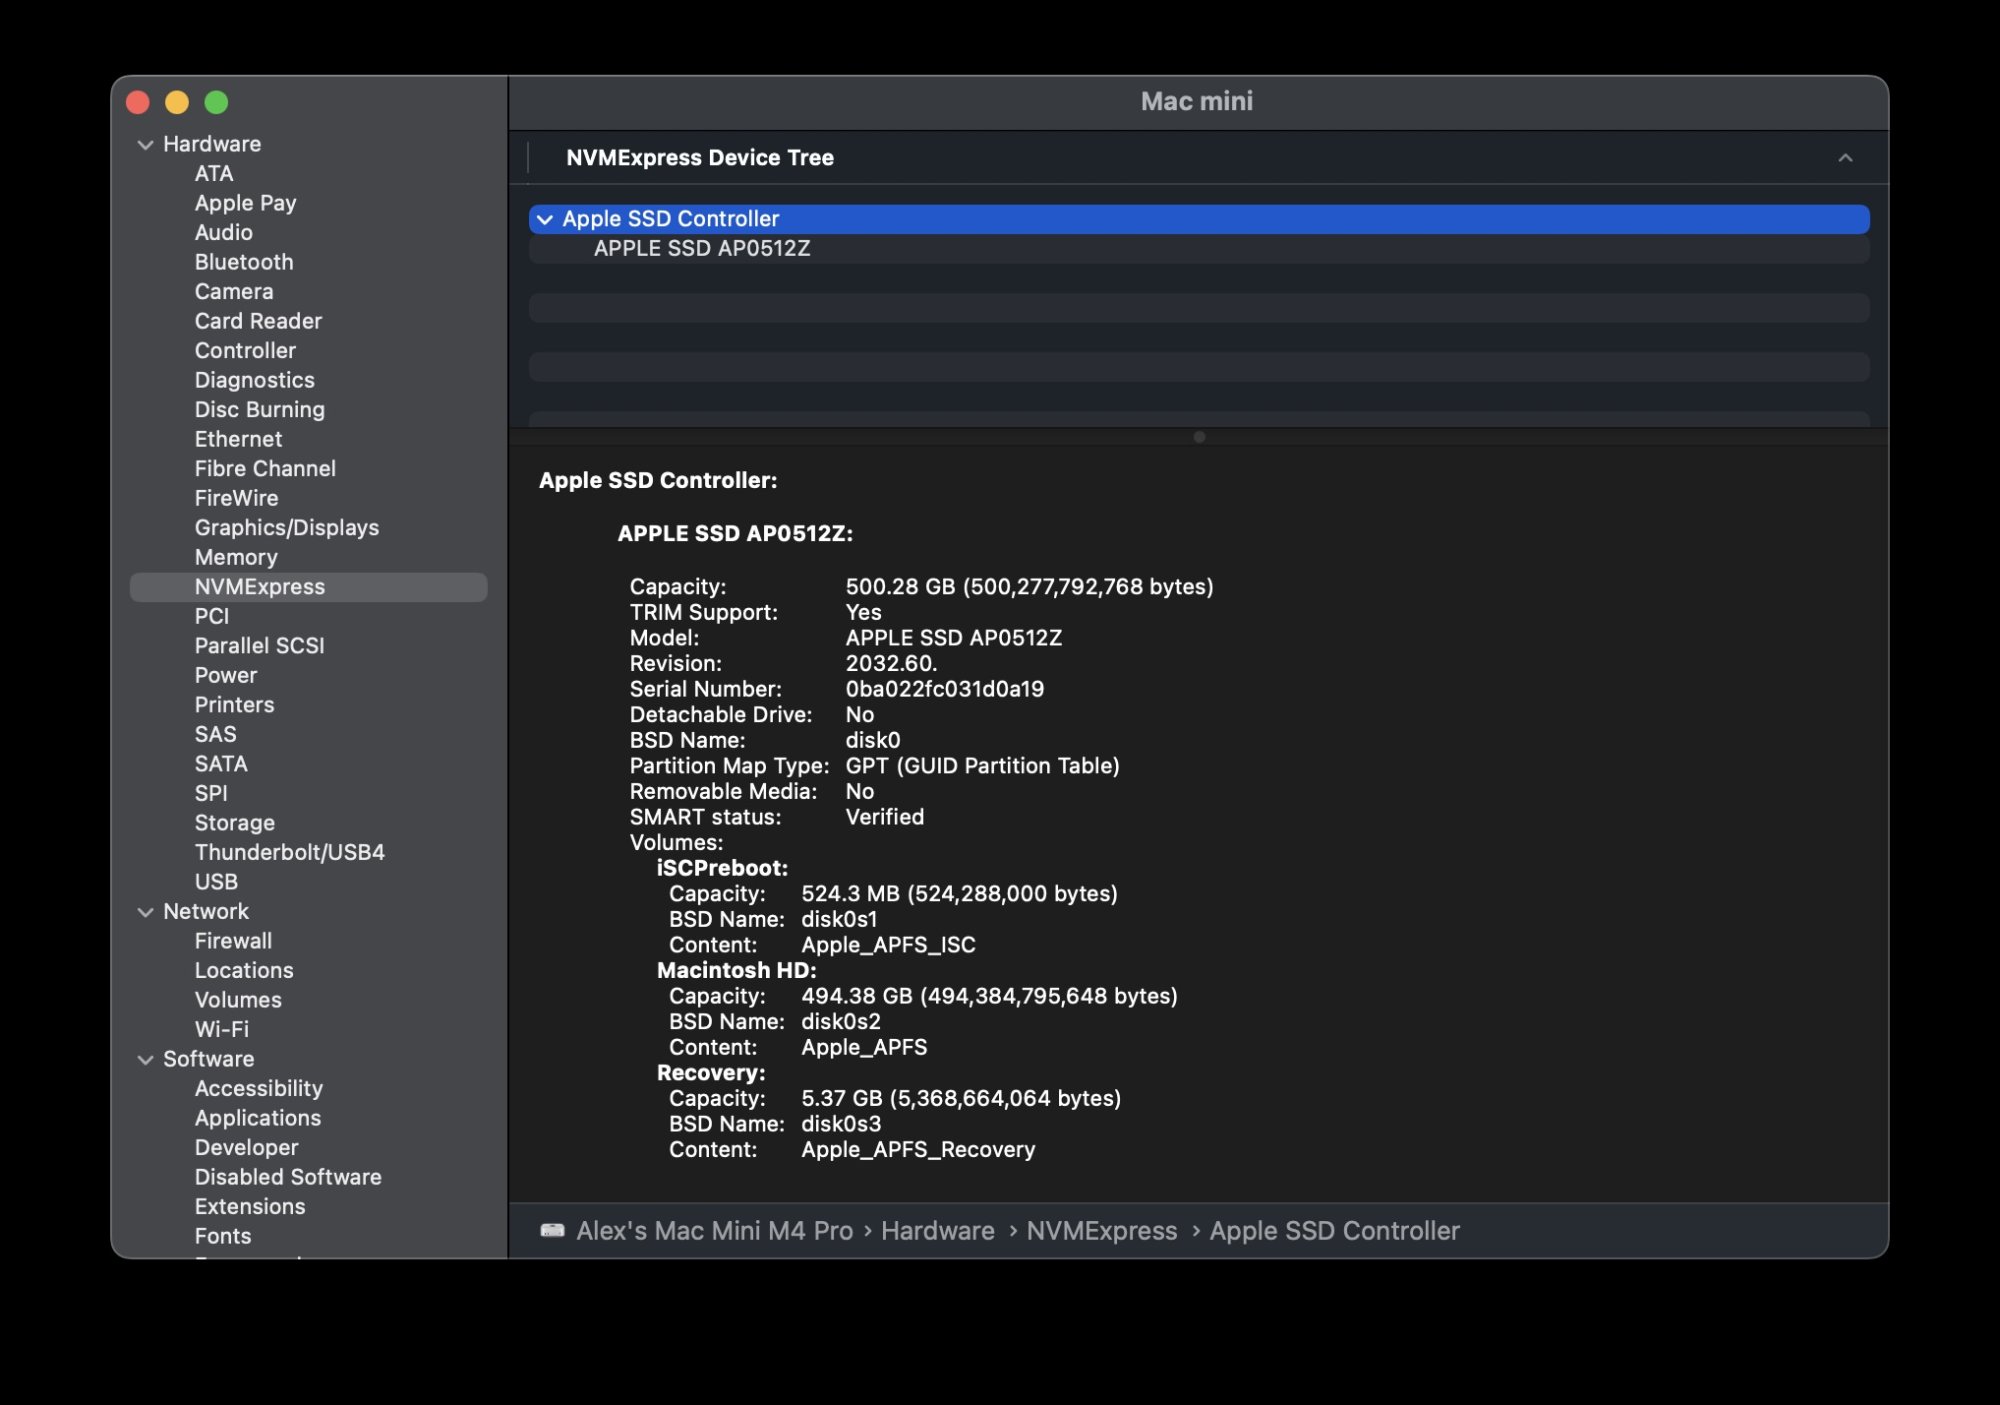Open the Storage hardware category

click(x=235, y=823)
